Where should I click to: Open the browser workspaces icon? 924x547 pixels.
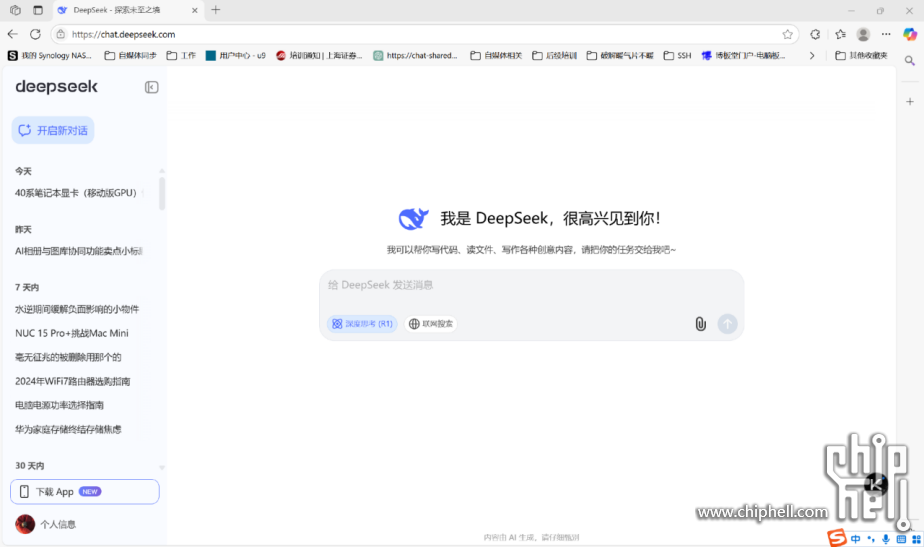tap(15, 10)
